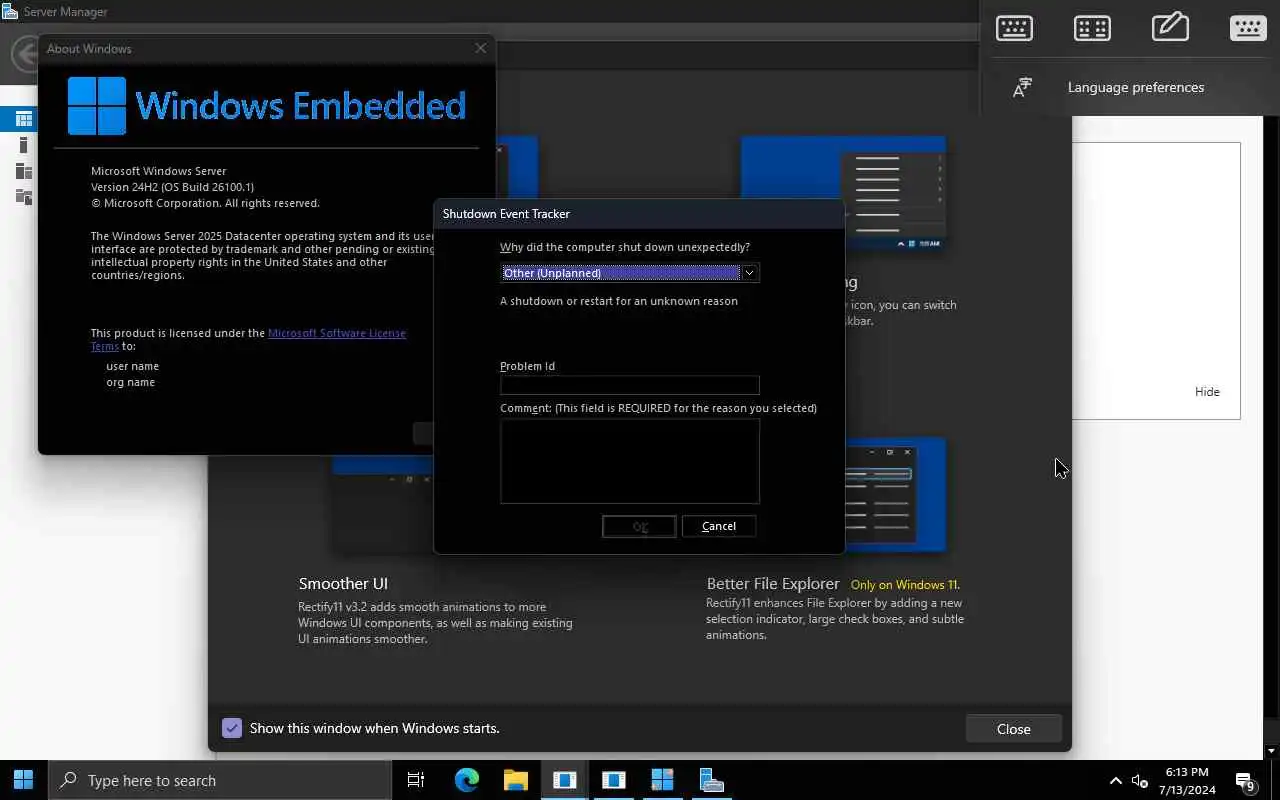
Task: Click the Comment text area
Action: pos(630,461)
